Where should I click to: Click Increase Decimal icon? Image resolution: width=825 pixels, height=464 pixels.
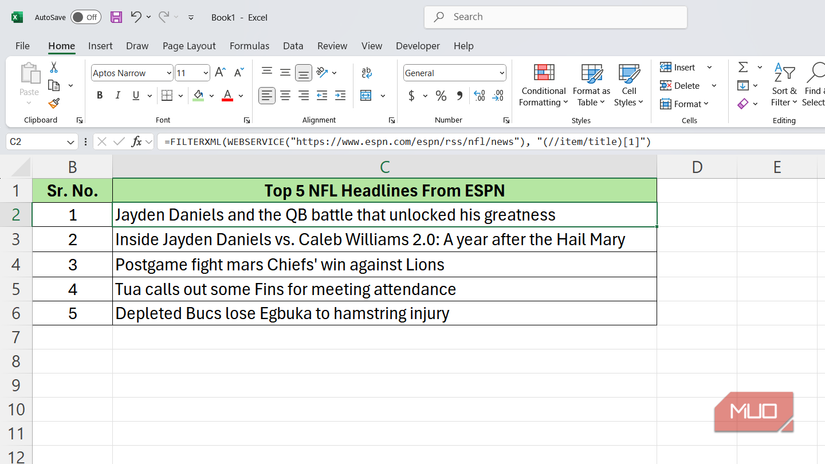(x=479, y=96)
